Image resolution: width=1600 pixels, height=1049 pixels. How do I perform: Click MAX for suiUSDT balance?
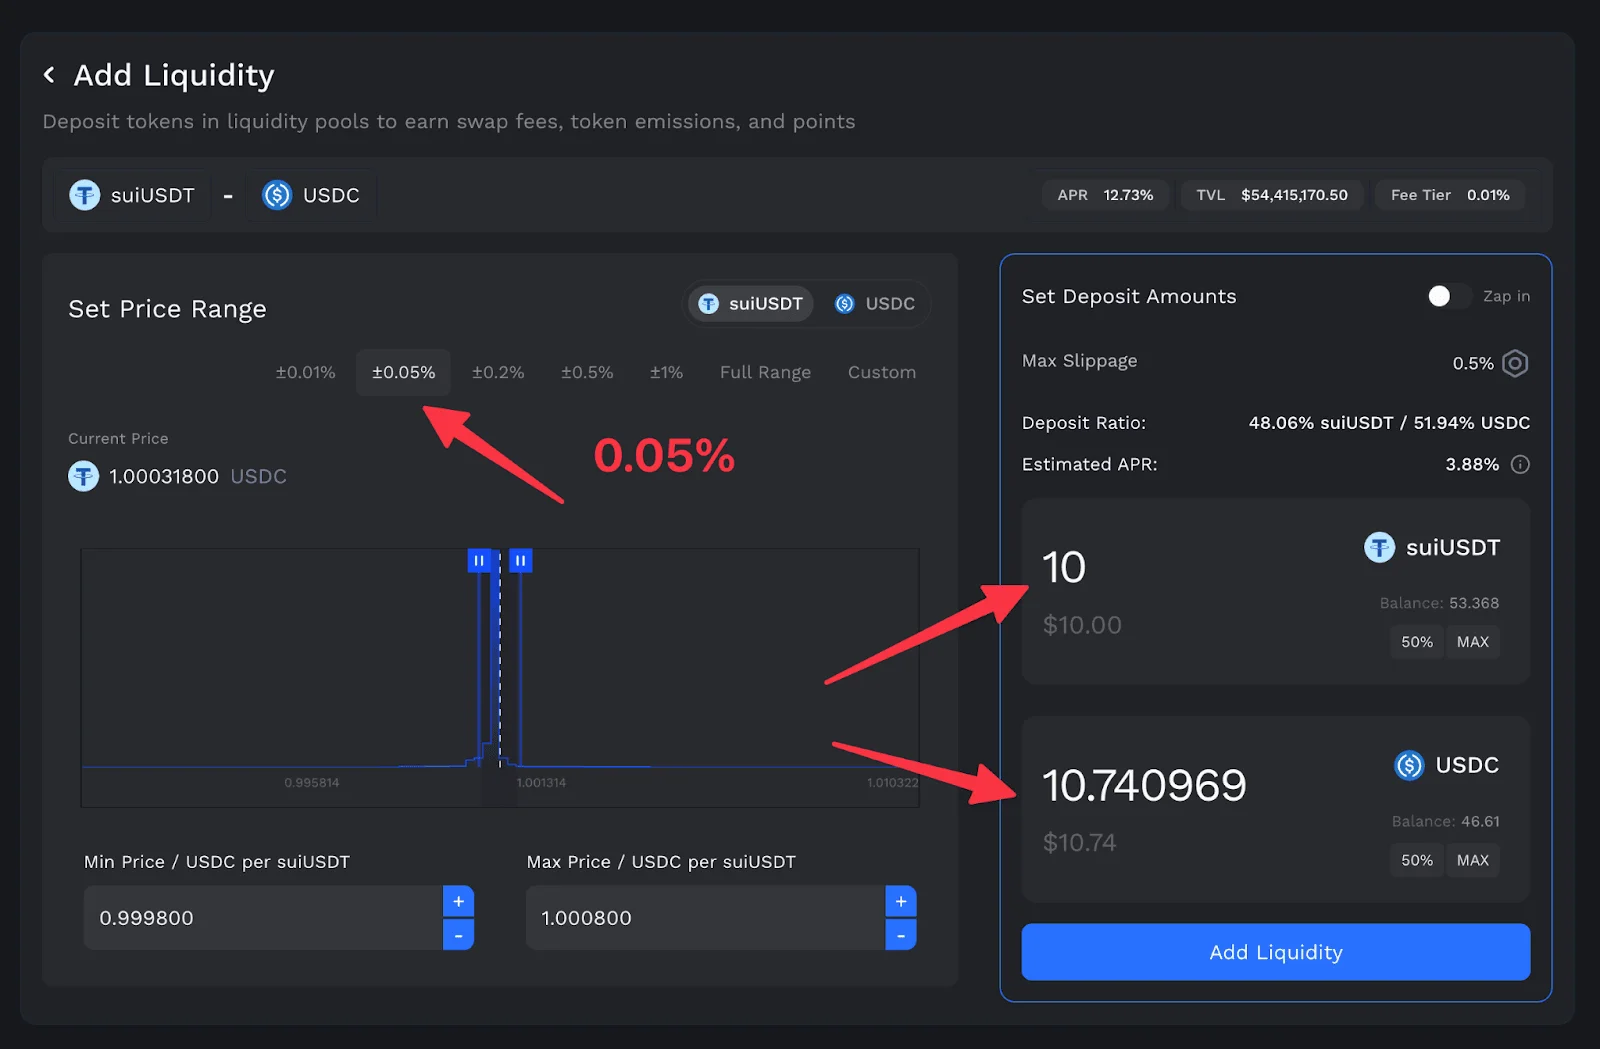(1473, 642)
